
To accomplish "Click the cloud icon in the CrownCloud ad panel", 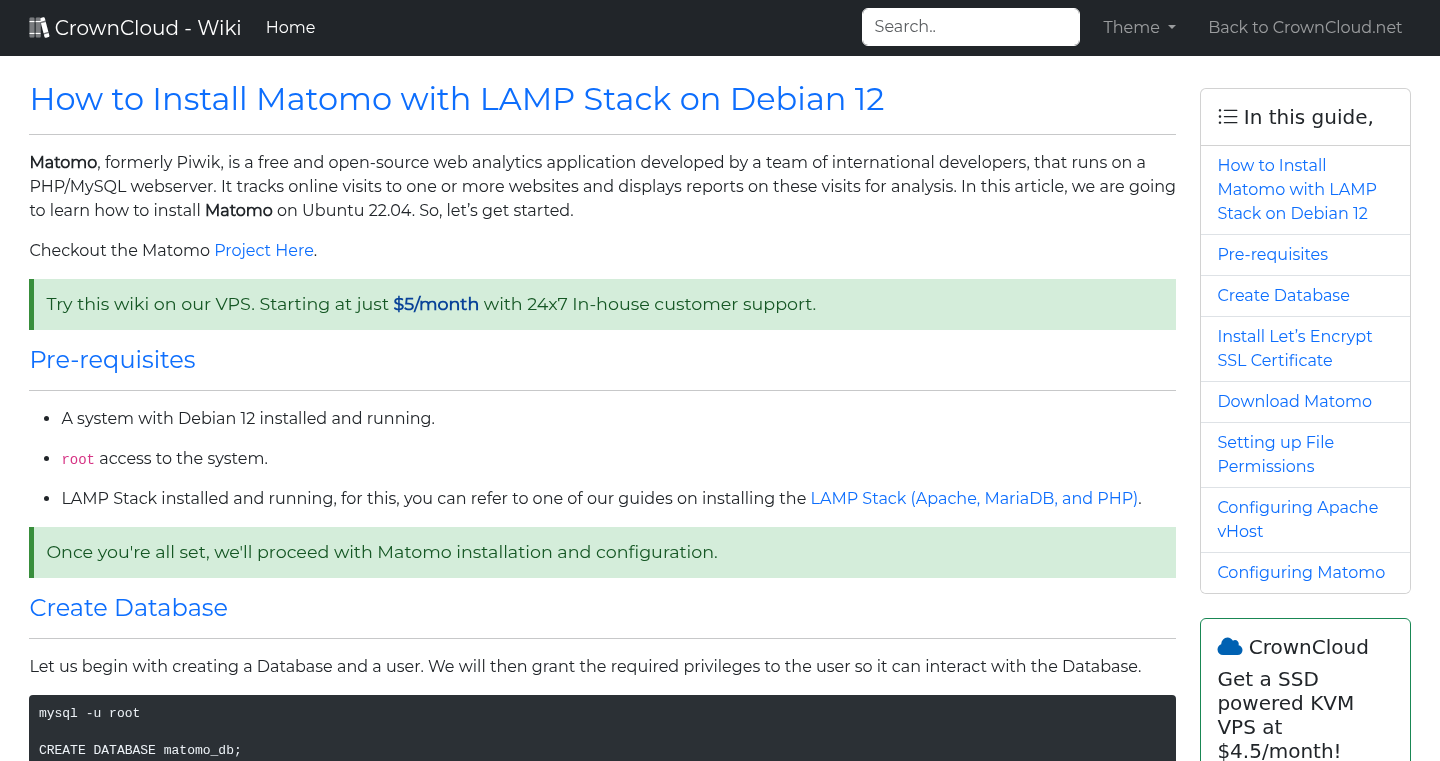I will pos(1231,645).
